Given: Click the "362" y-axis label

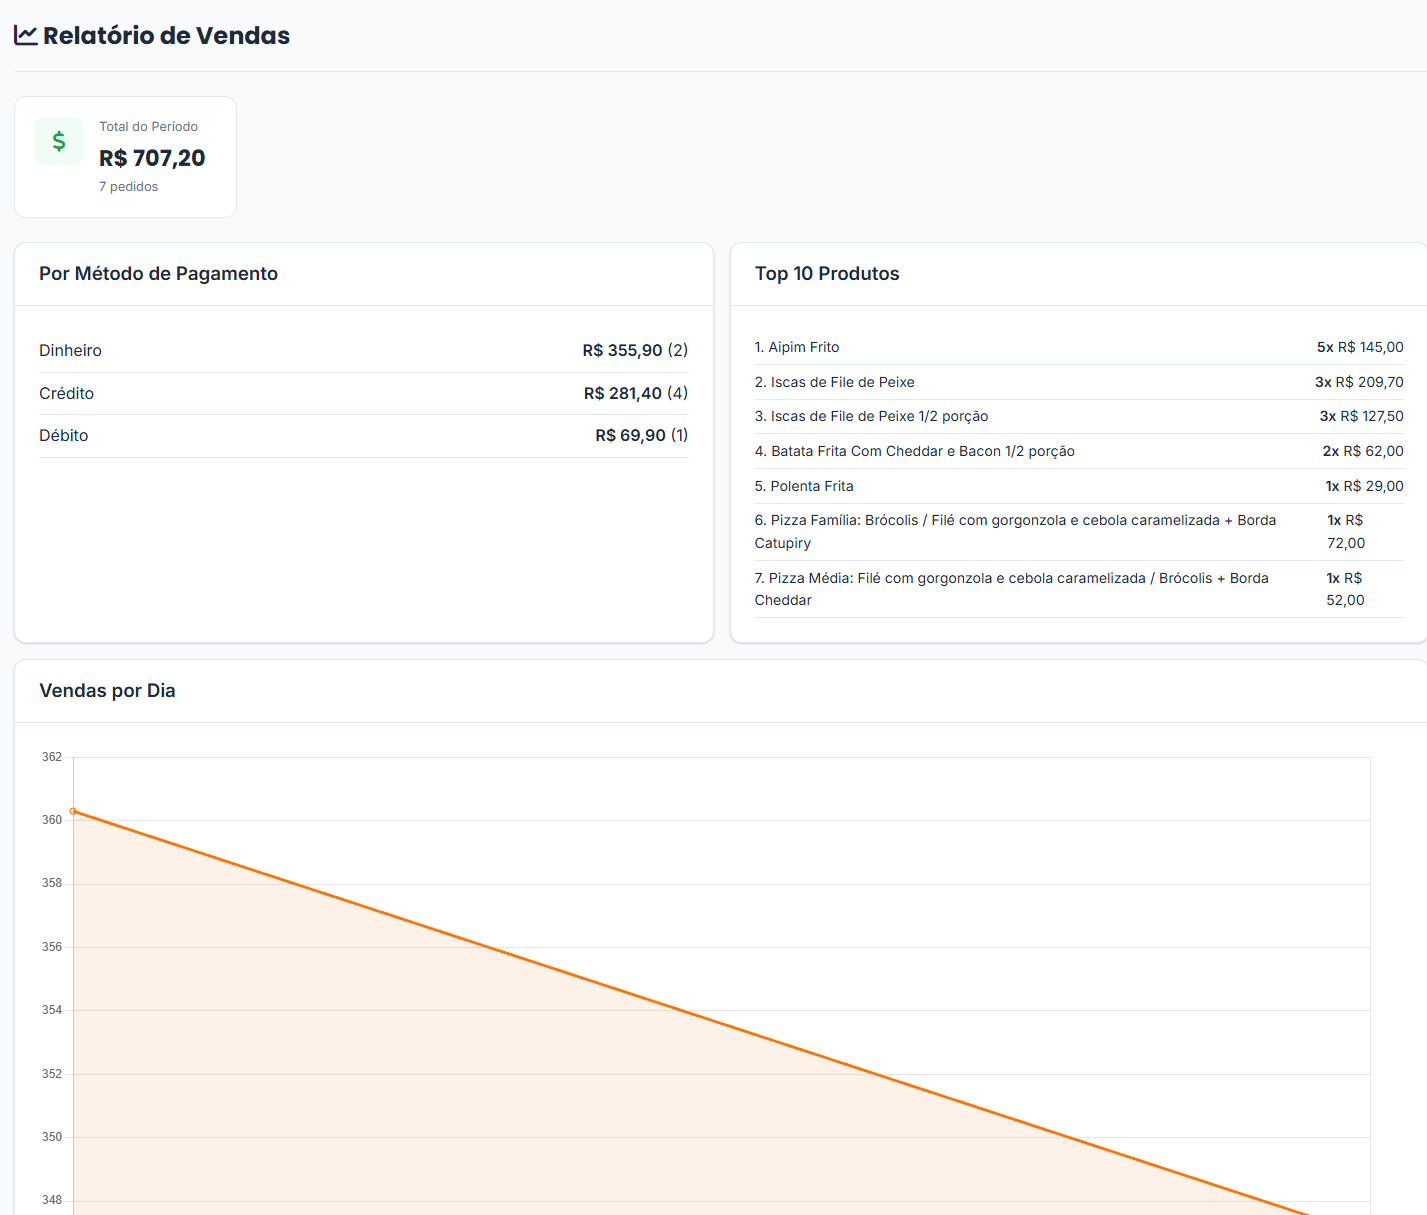Looking at the screenshot, I should (52, 757).
